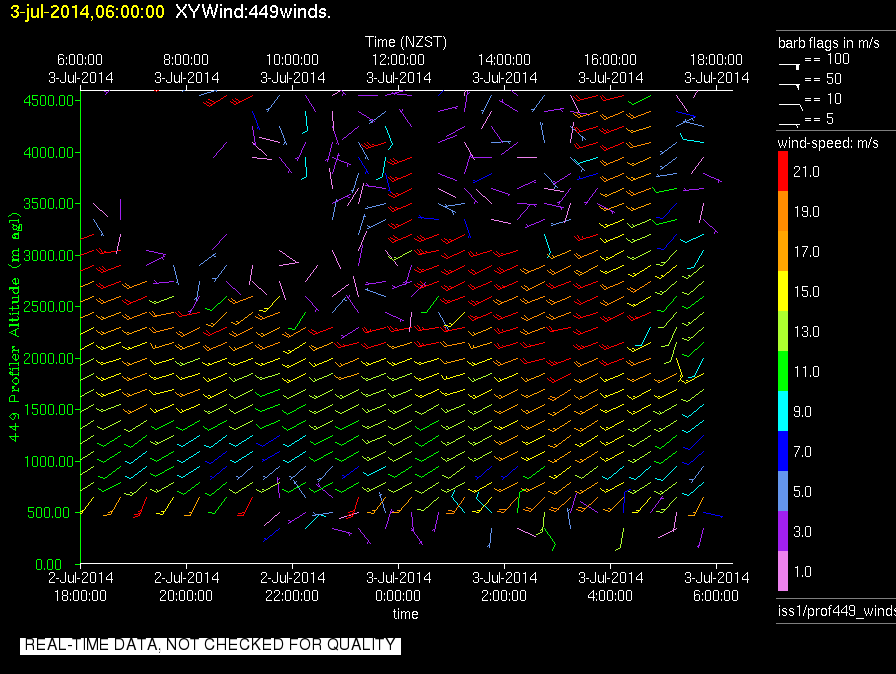The width and height of the screenshot is (896, 674).
Task: Select the purple 3.0 wind-speed color segment
Action: [x=783, y=532]
